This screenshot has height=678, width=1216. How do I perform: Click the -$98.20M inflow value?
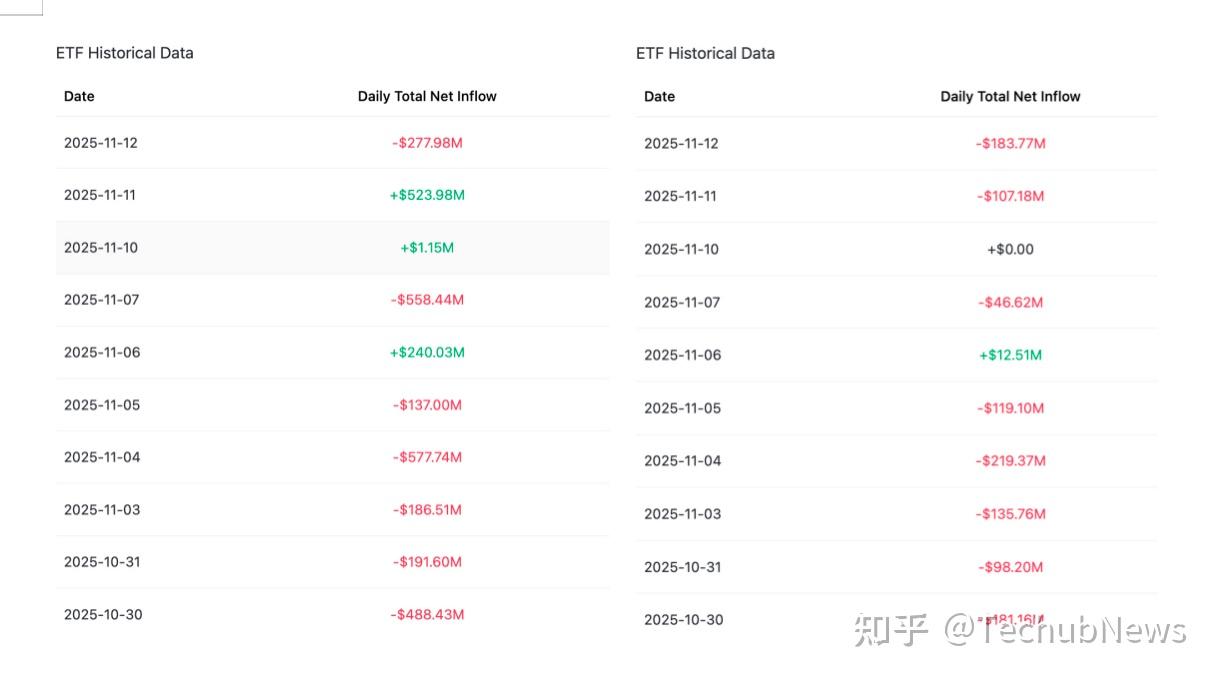[x=1010, y=567]
